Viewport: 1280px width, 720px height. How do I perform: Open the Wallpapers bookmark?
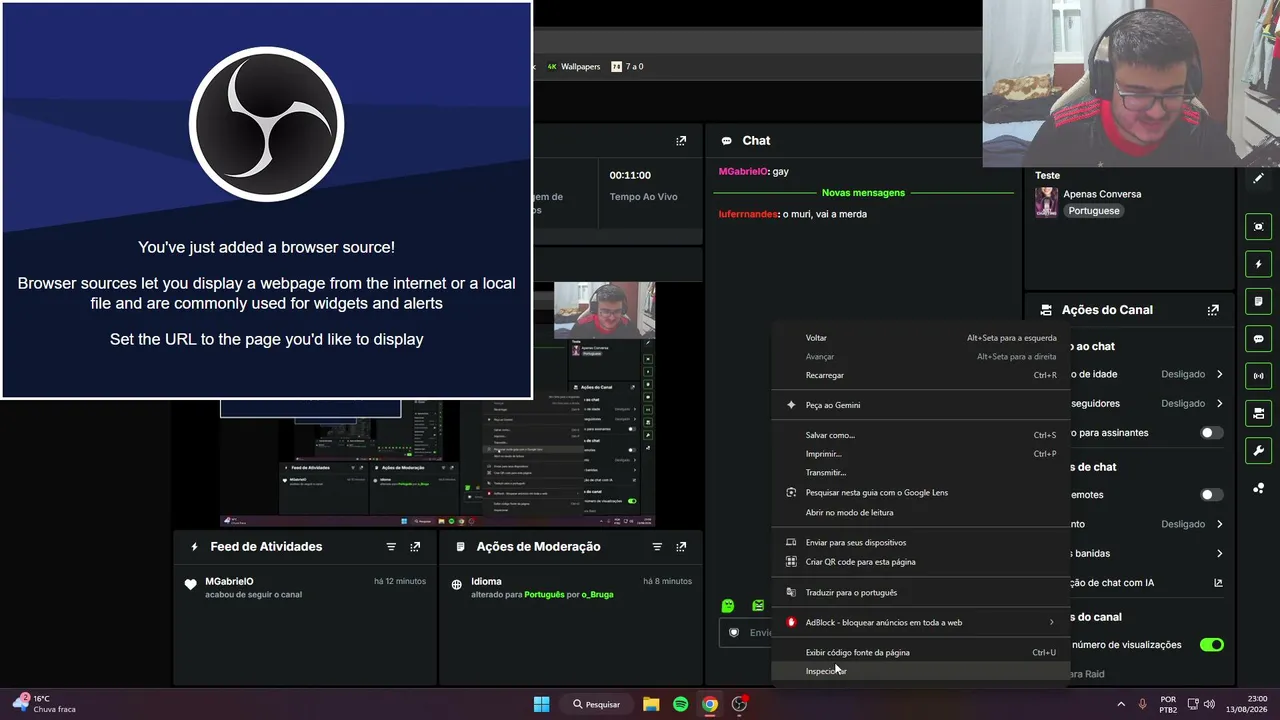click(573, 67)
